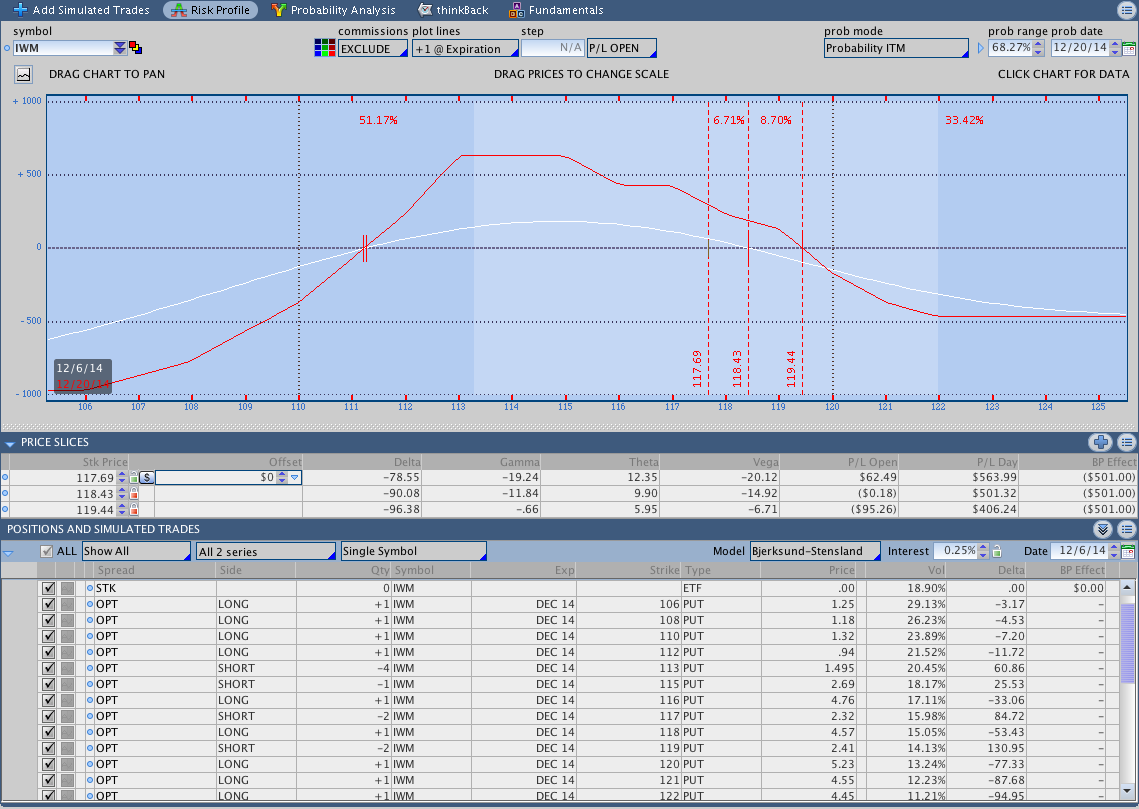
Task: Click the Stk Price 117.69 stepper arrows
Action: point(122,477)
